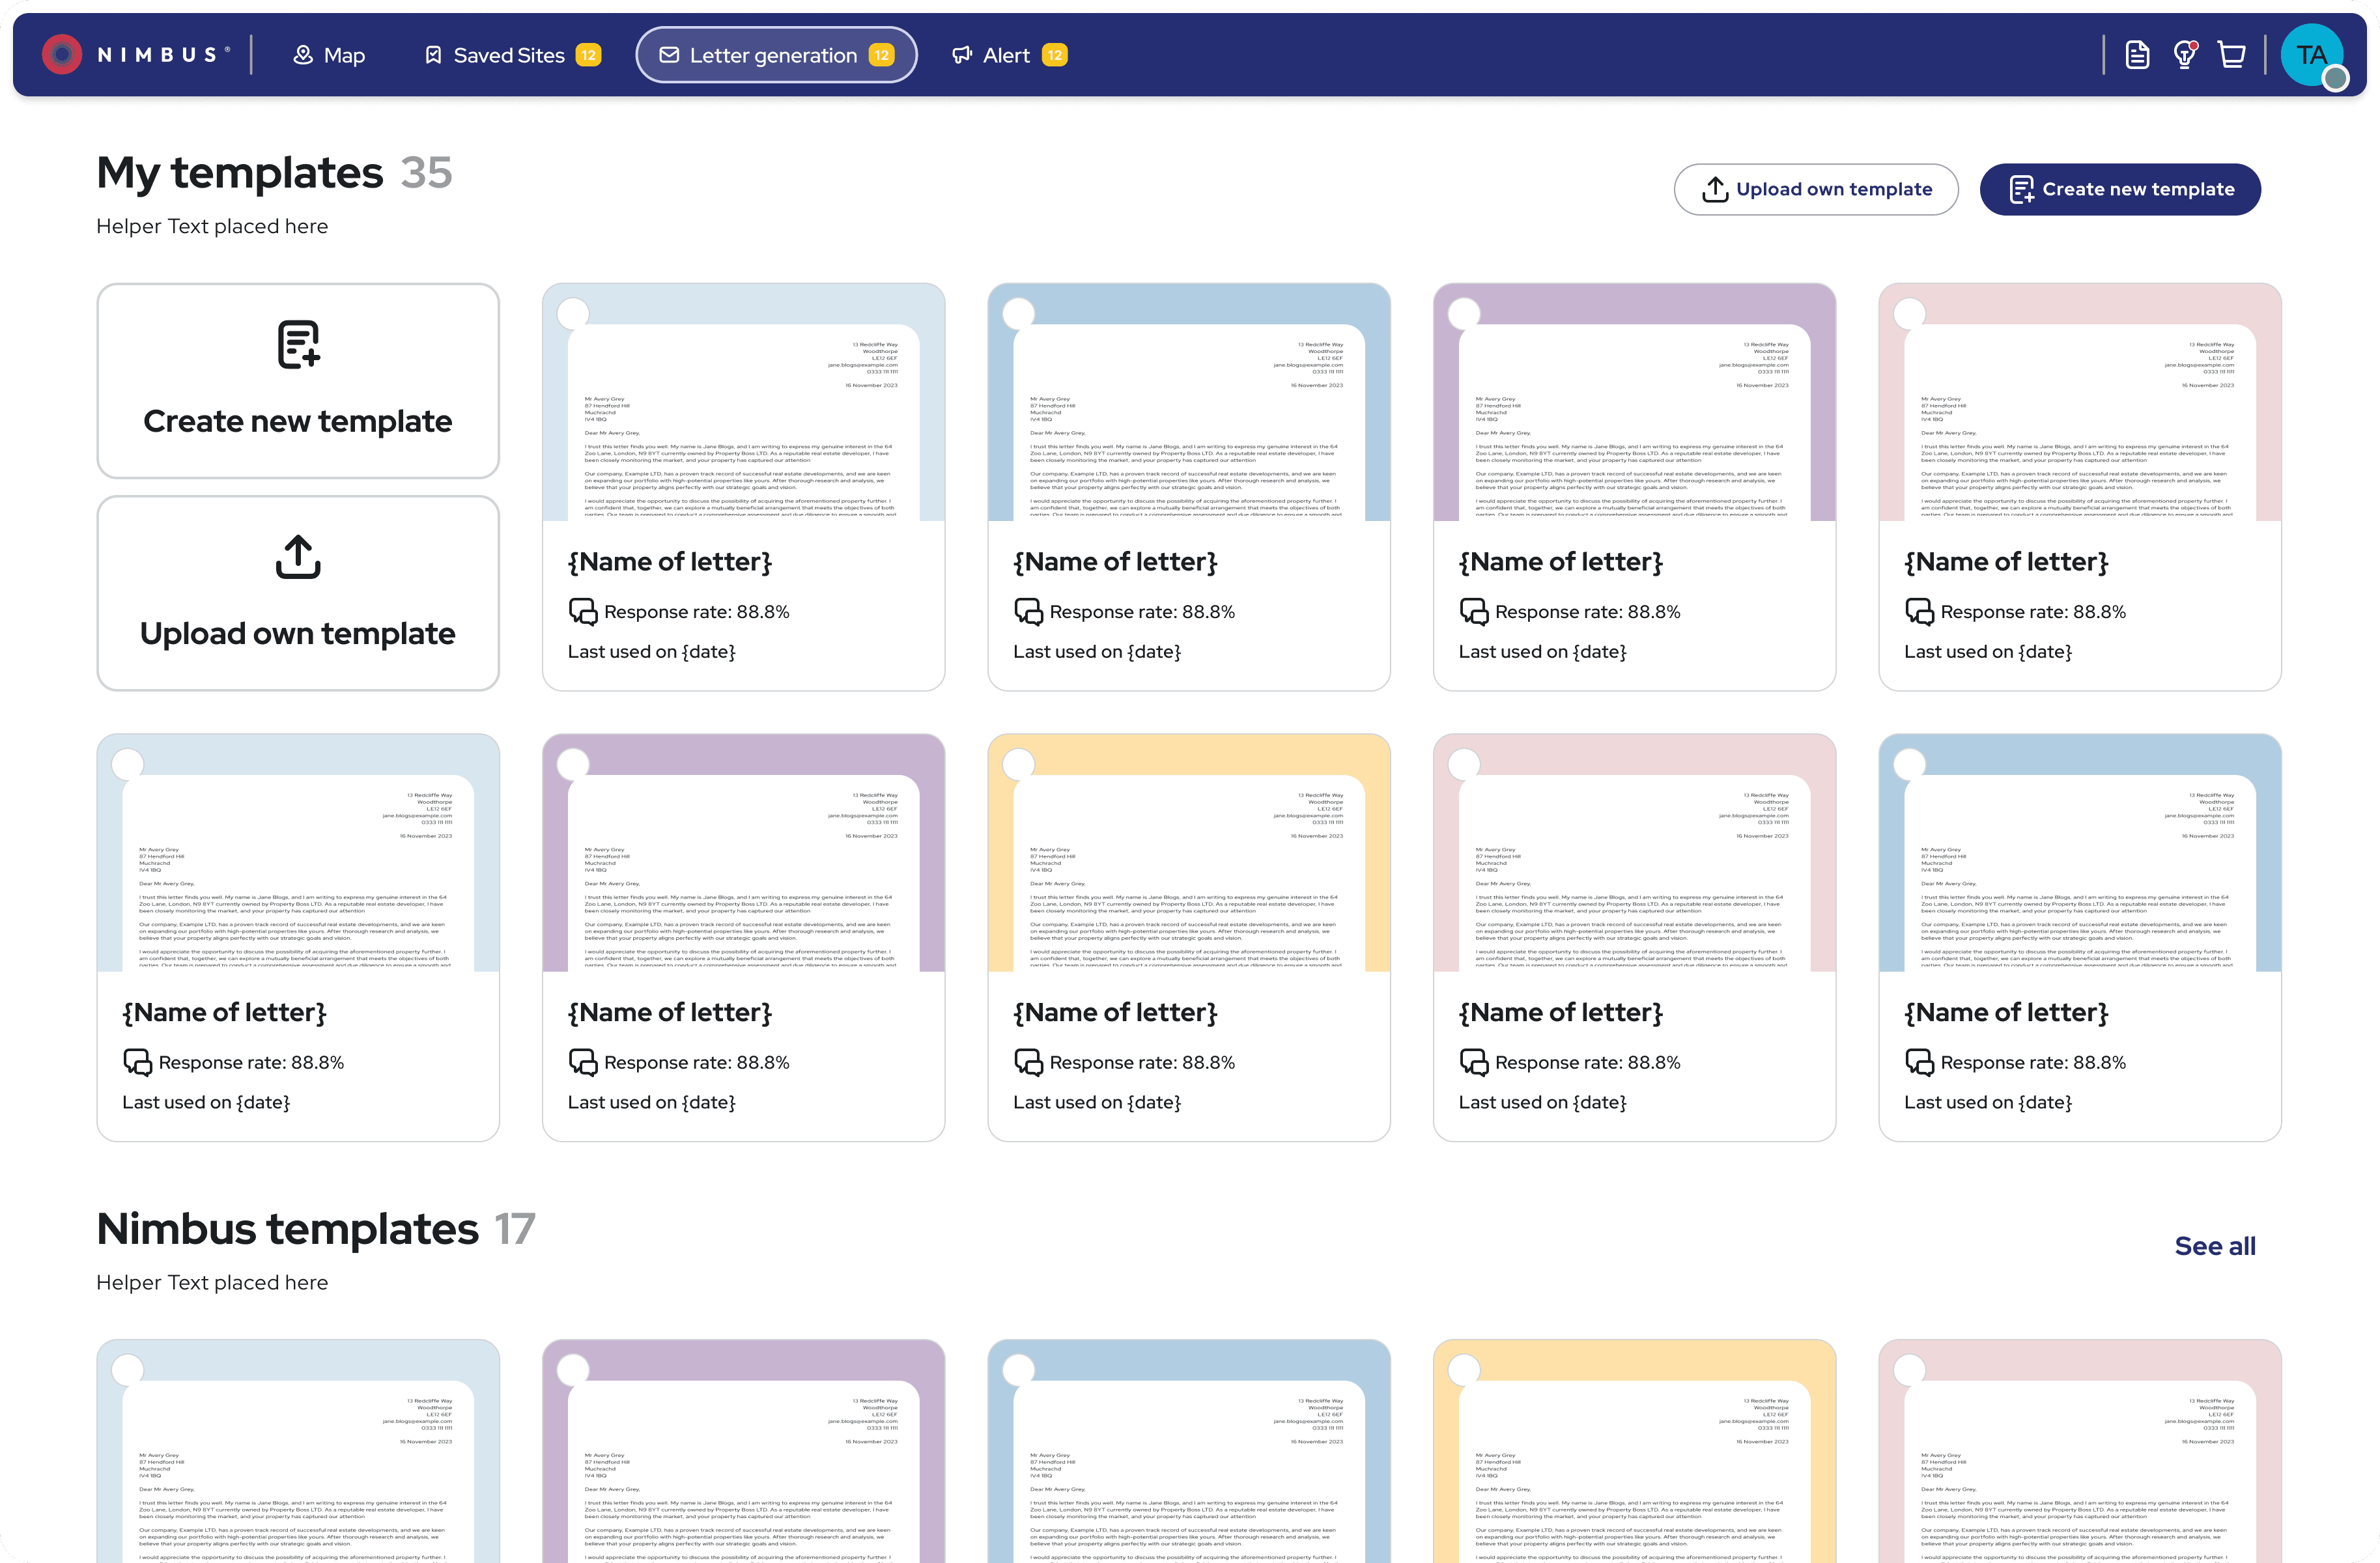2380x1563 pixels.
Task: Open See all for Nimbus templates
Action: click(x=2215, y=1245)
